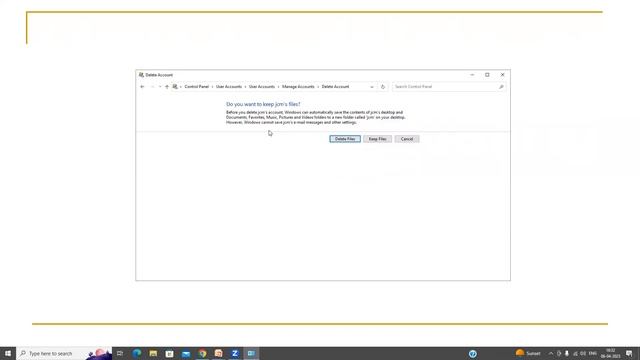Open the Mail app on taskbar
This screenshot has width=640, height=360.
[186, 353]
